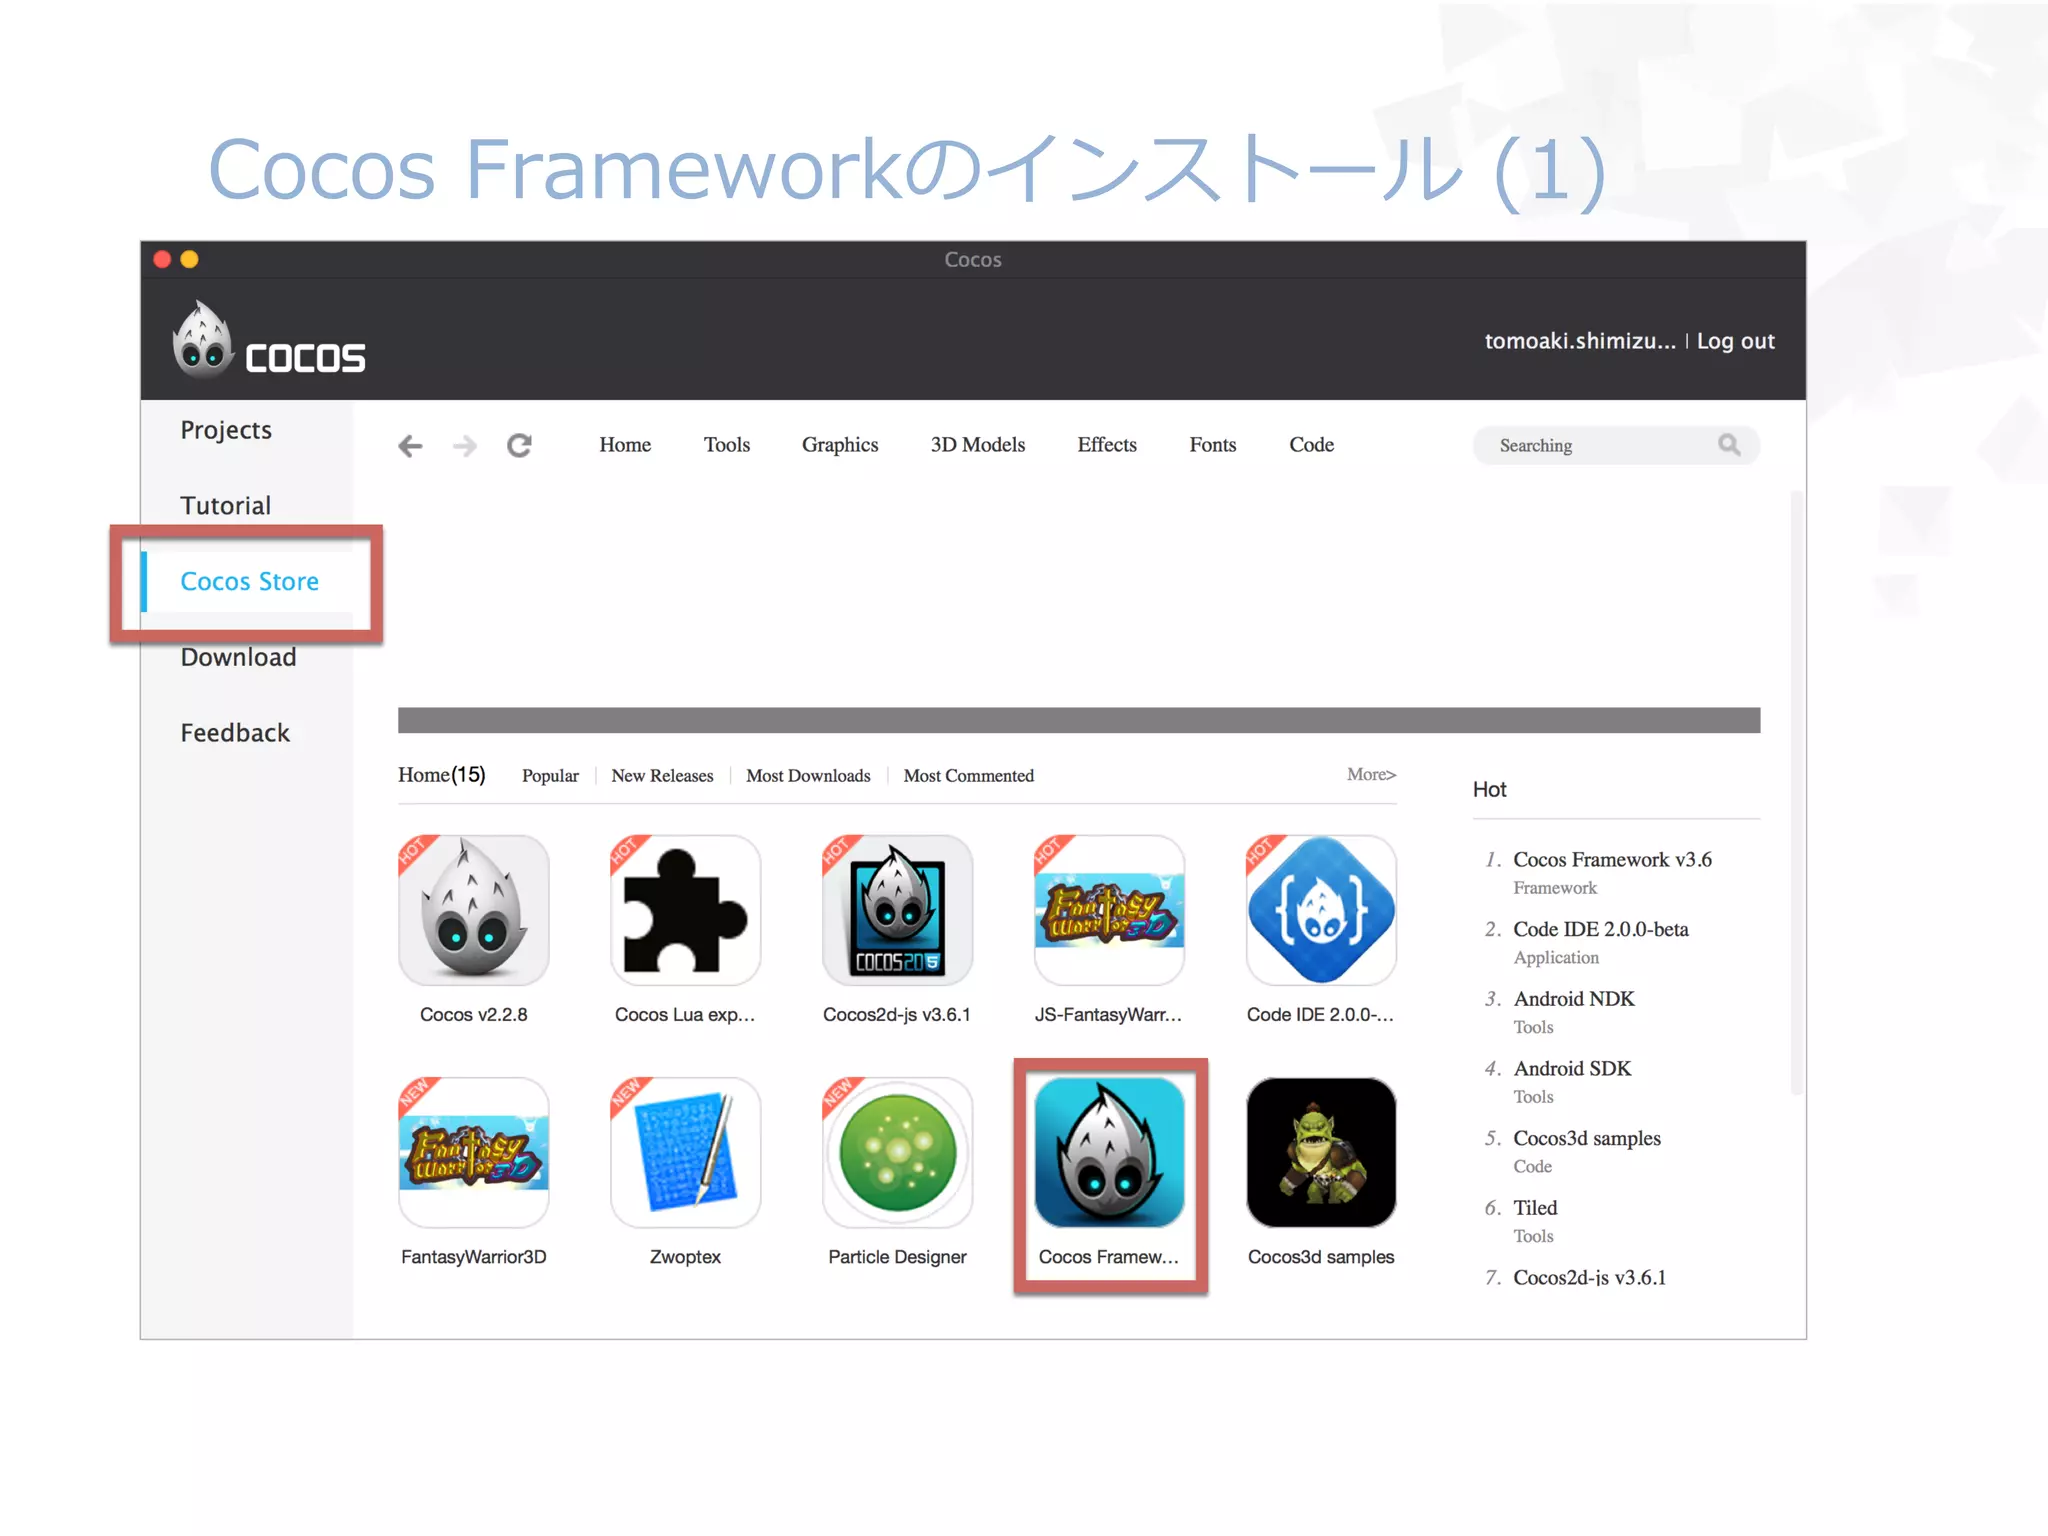
Task: Open Tutorial in the sidebar
Action: [x=226, y=506]
